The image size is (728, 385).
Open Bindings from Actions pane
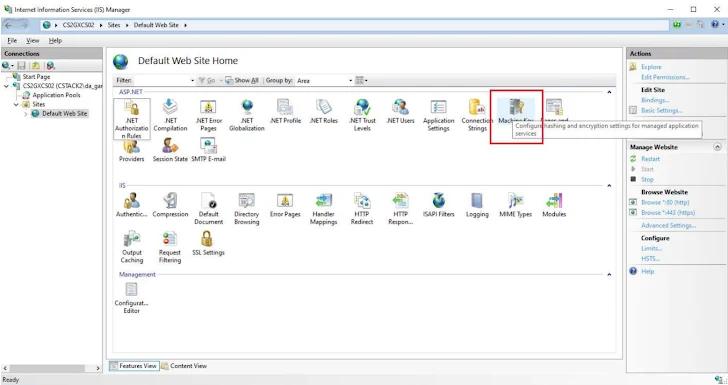click(x=655, y=100)
